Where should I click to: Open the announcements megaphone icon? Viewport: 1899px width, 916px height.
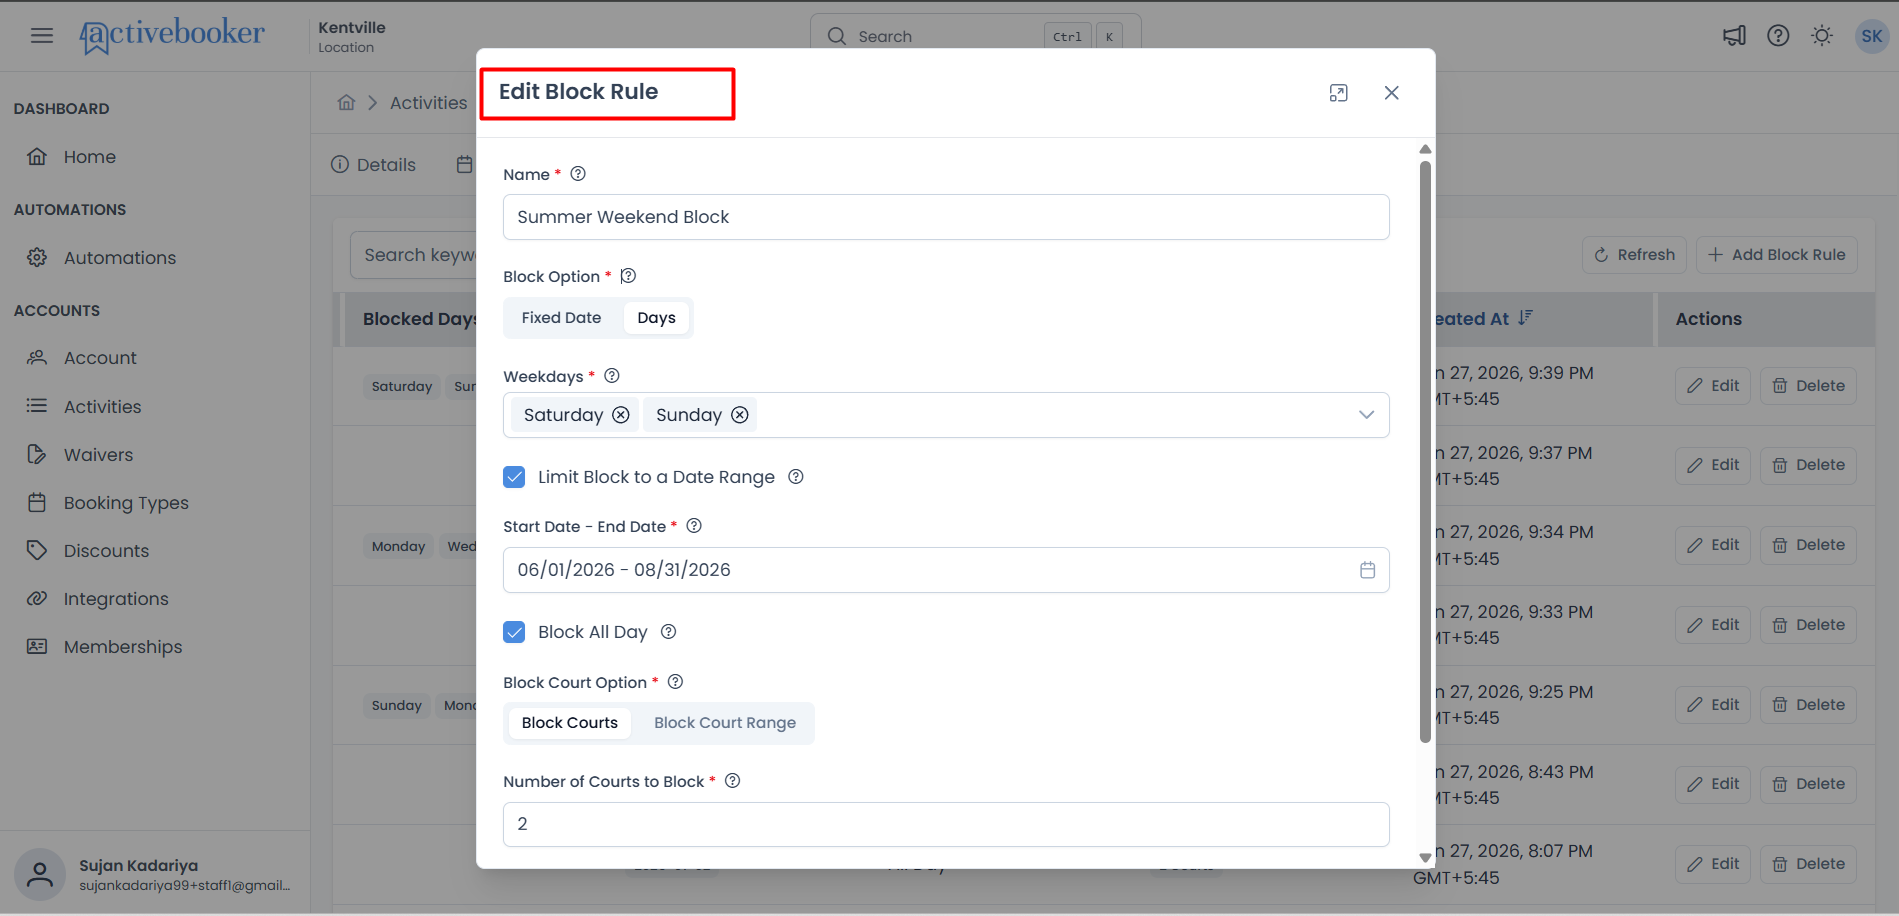click(x=1734, y=36)
